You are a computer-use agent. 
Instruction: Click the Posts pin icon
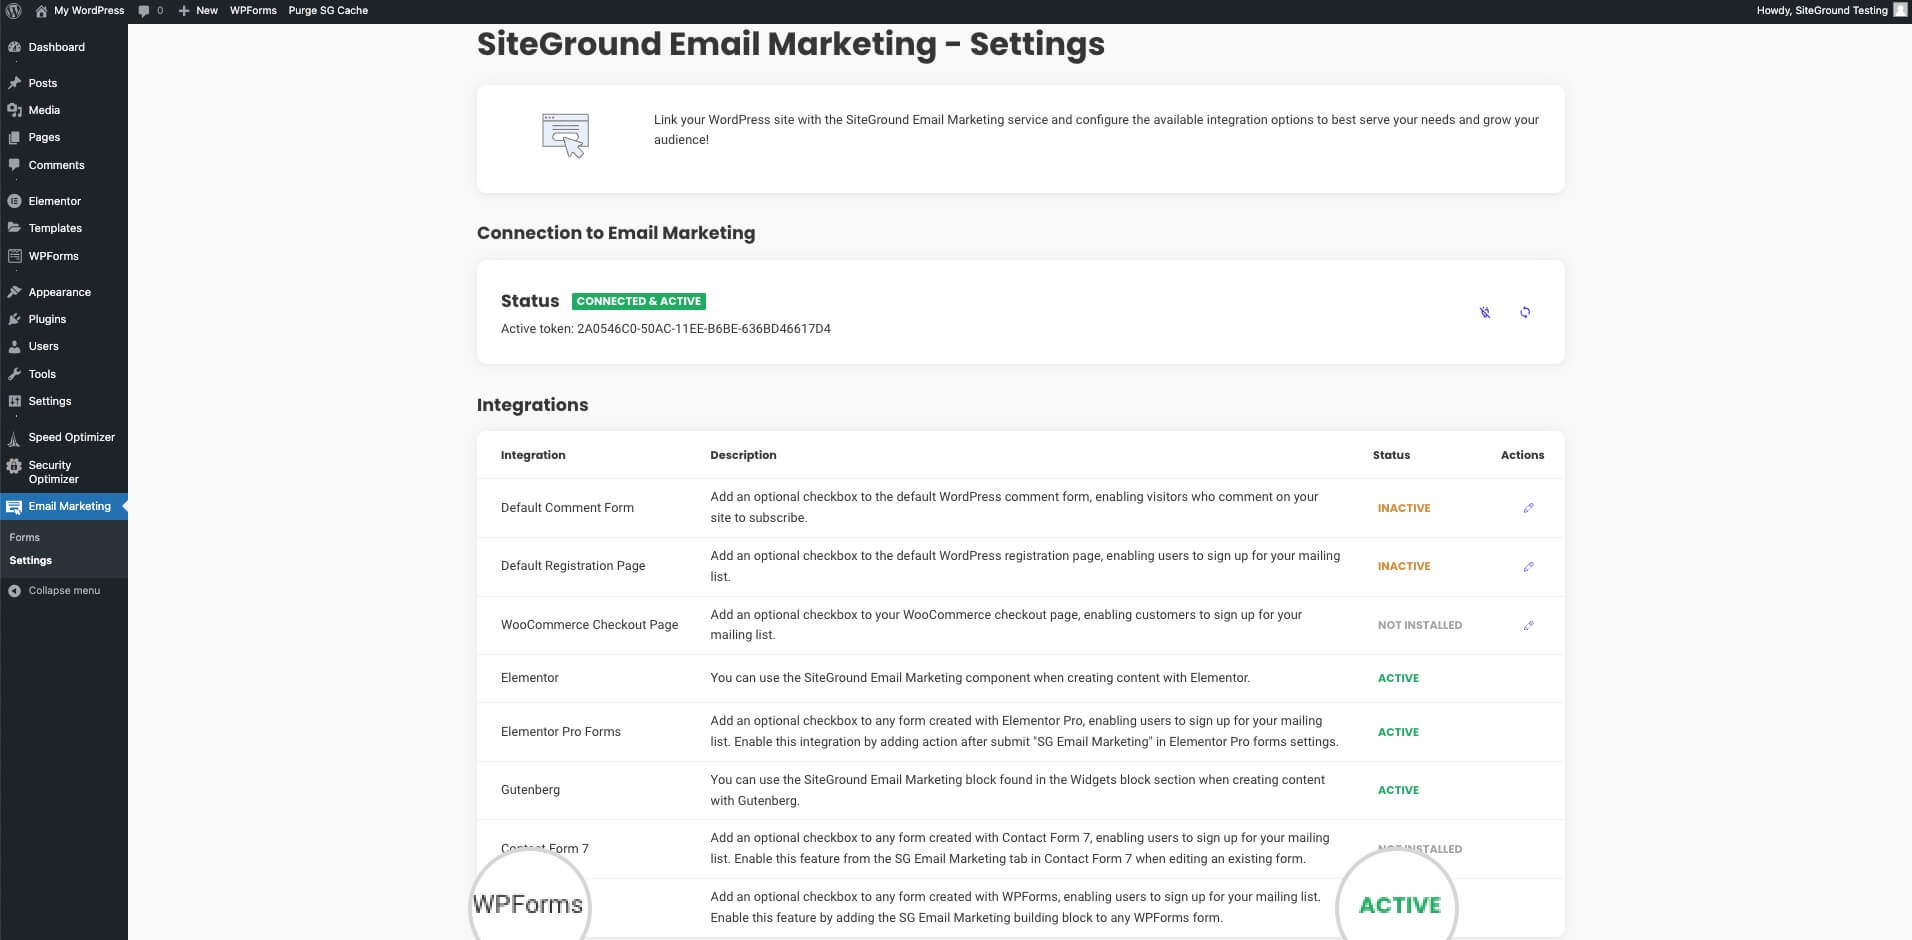point(14,83)
